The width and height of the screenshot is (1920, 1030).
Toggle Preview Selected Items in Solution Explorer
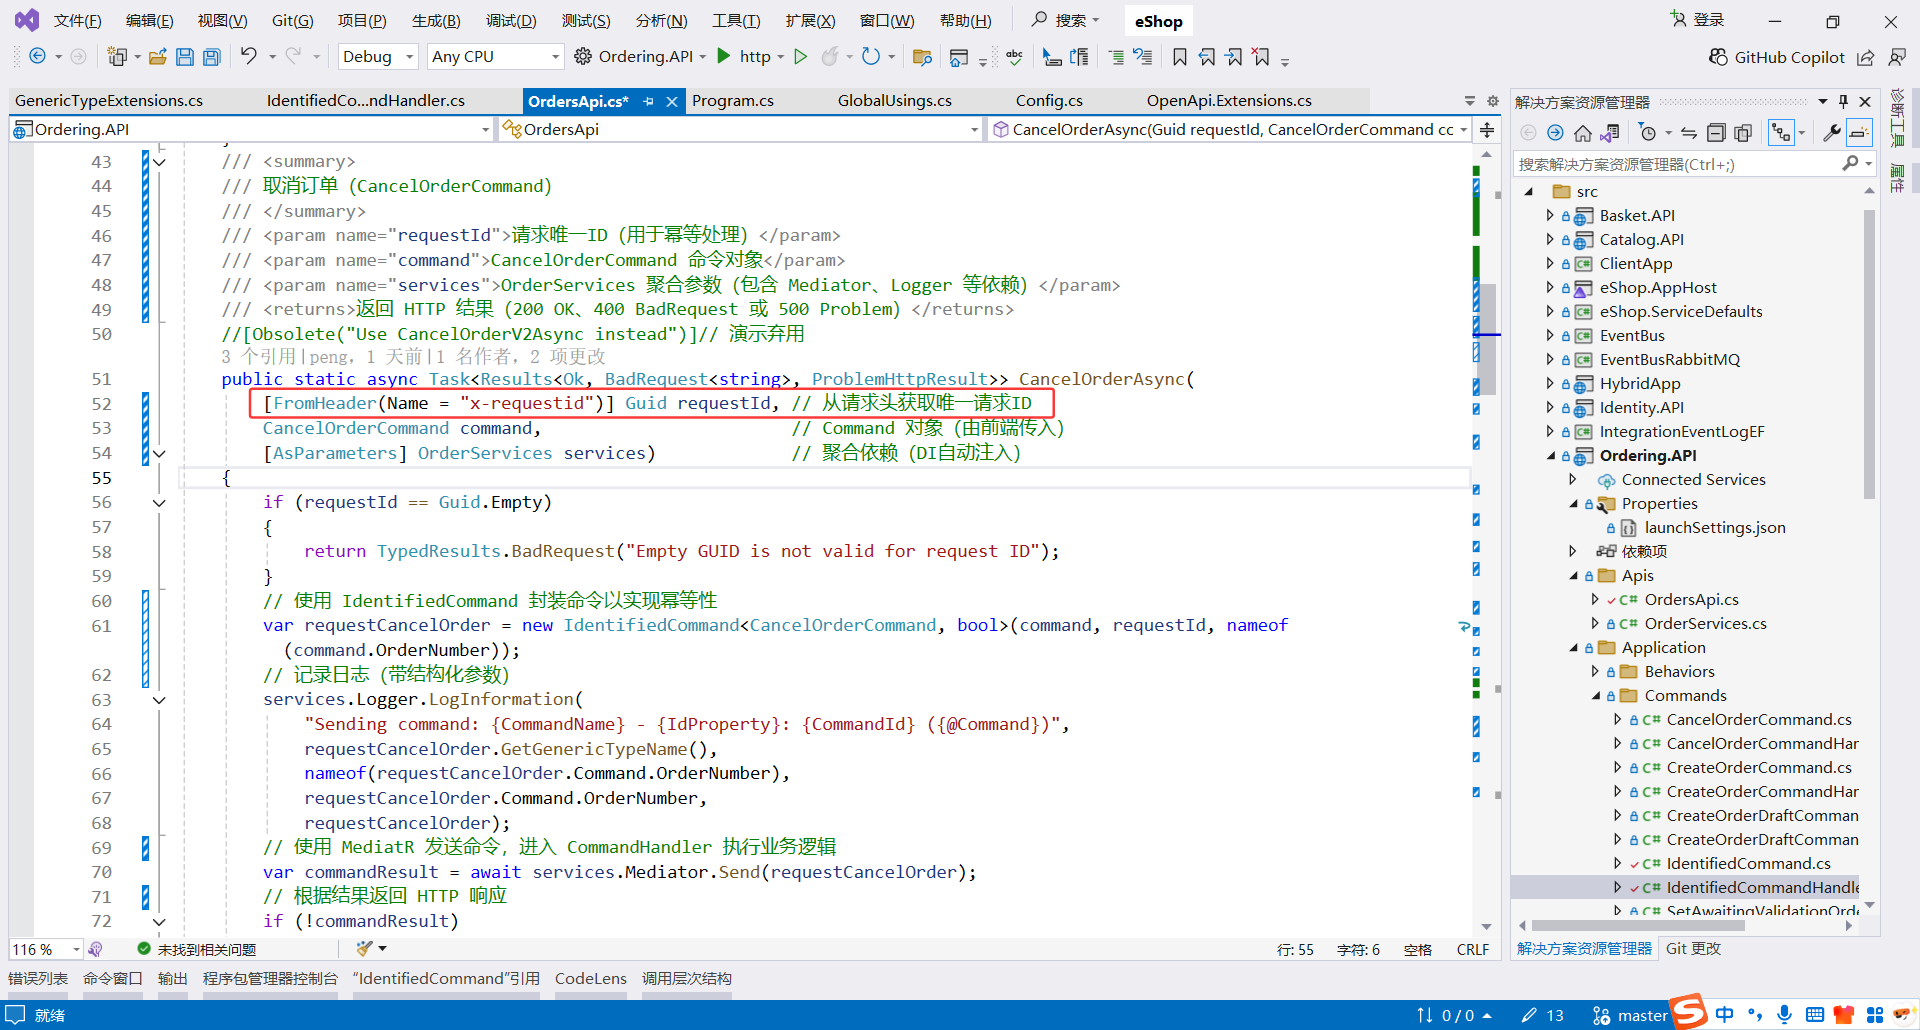click(x=1858, y=131)
